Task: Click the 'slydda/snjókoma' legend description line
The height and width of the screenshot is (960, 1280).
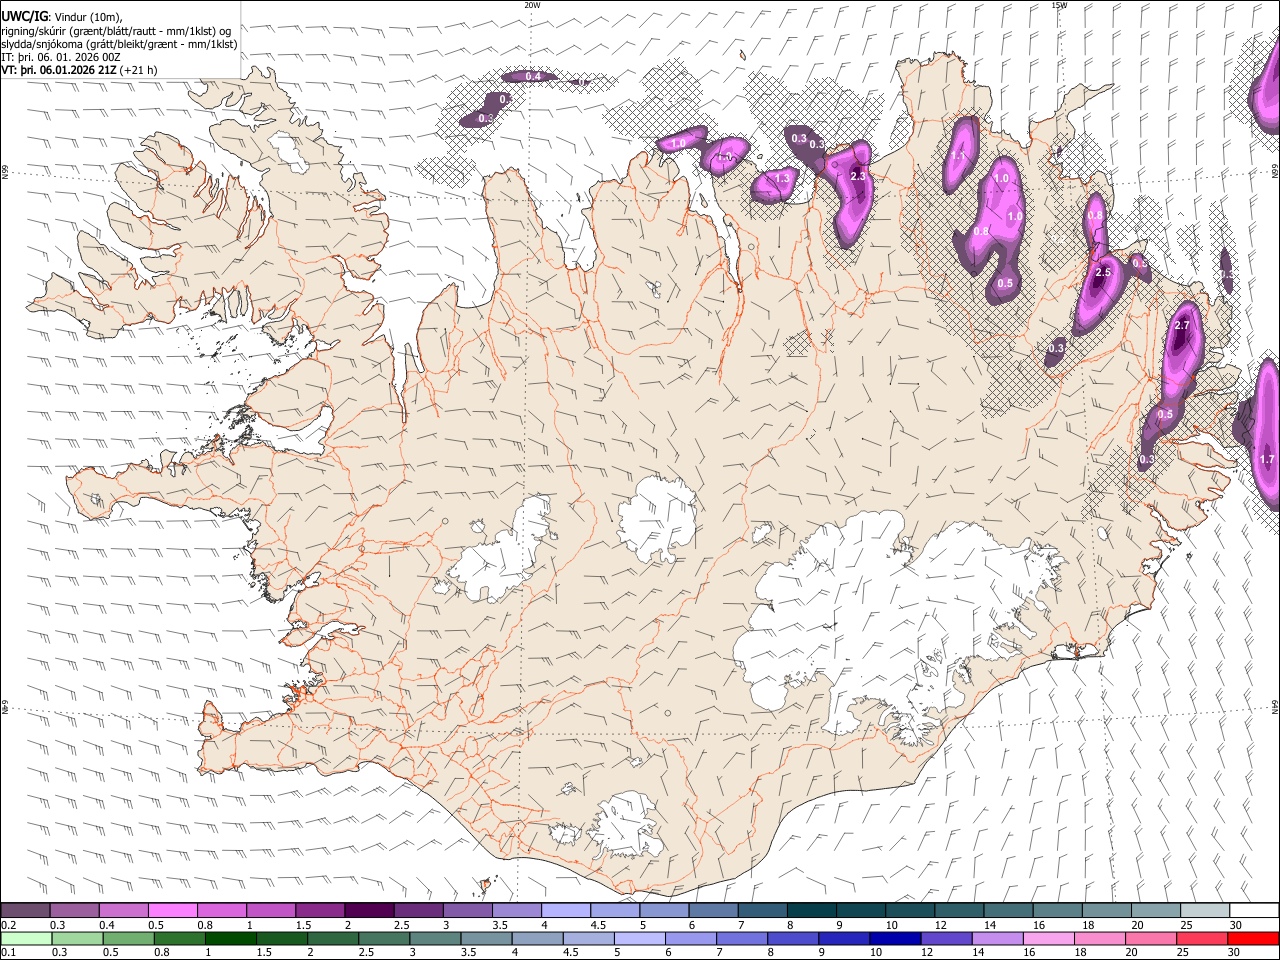Action: click(x=119, y=44)
